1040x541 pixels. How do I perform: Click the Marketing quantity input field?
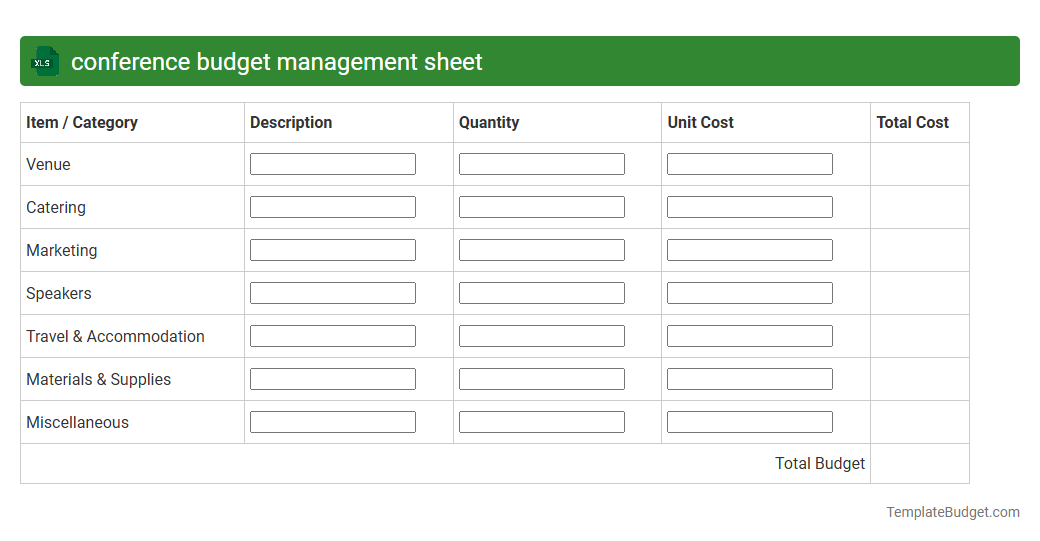[542, 250]
